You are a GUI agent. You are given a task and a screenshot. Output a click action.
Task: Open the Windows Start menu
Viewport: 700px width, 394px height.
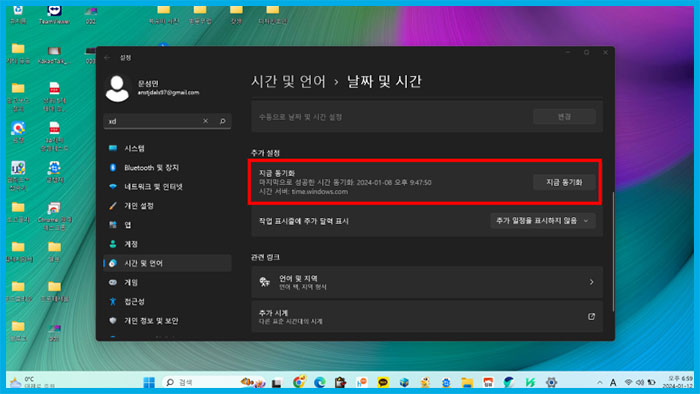149,382
